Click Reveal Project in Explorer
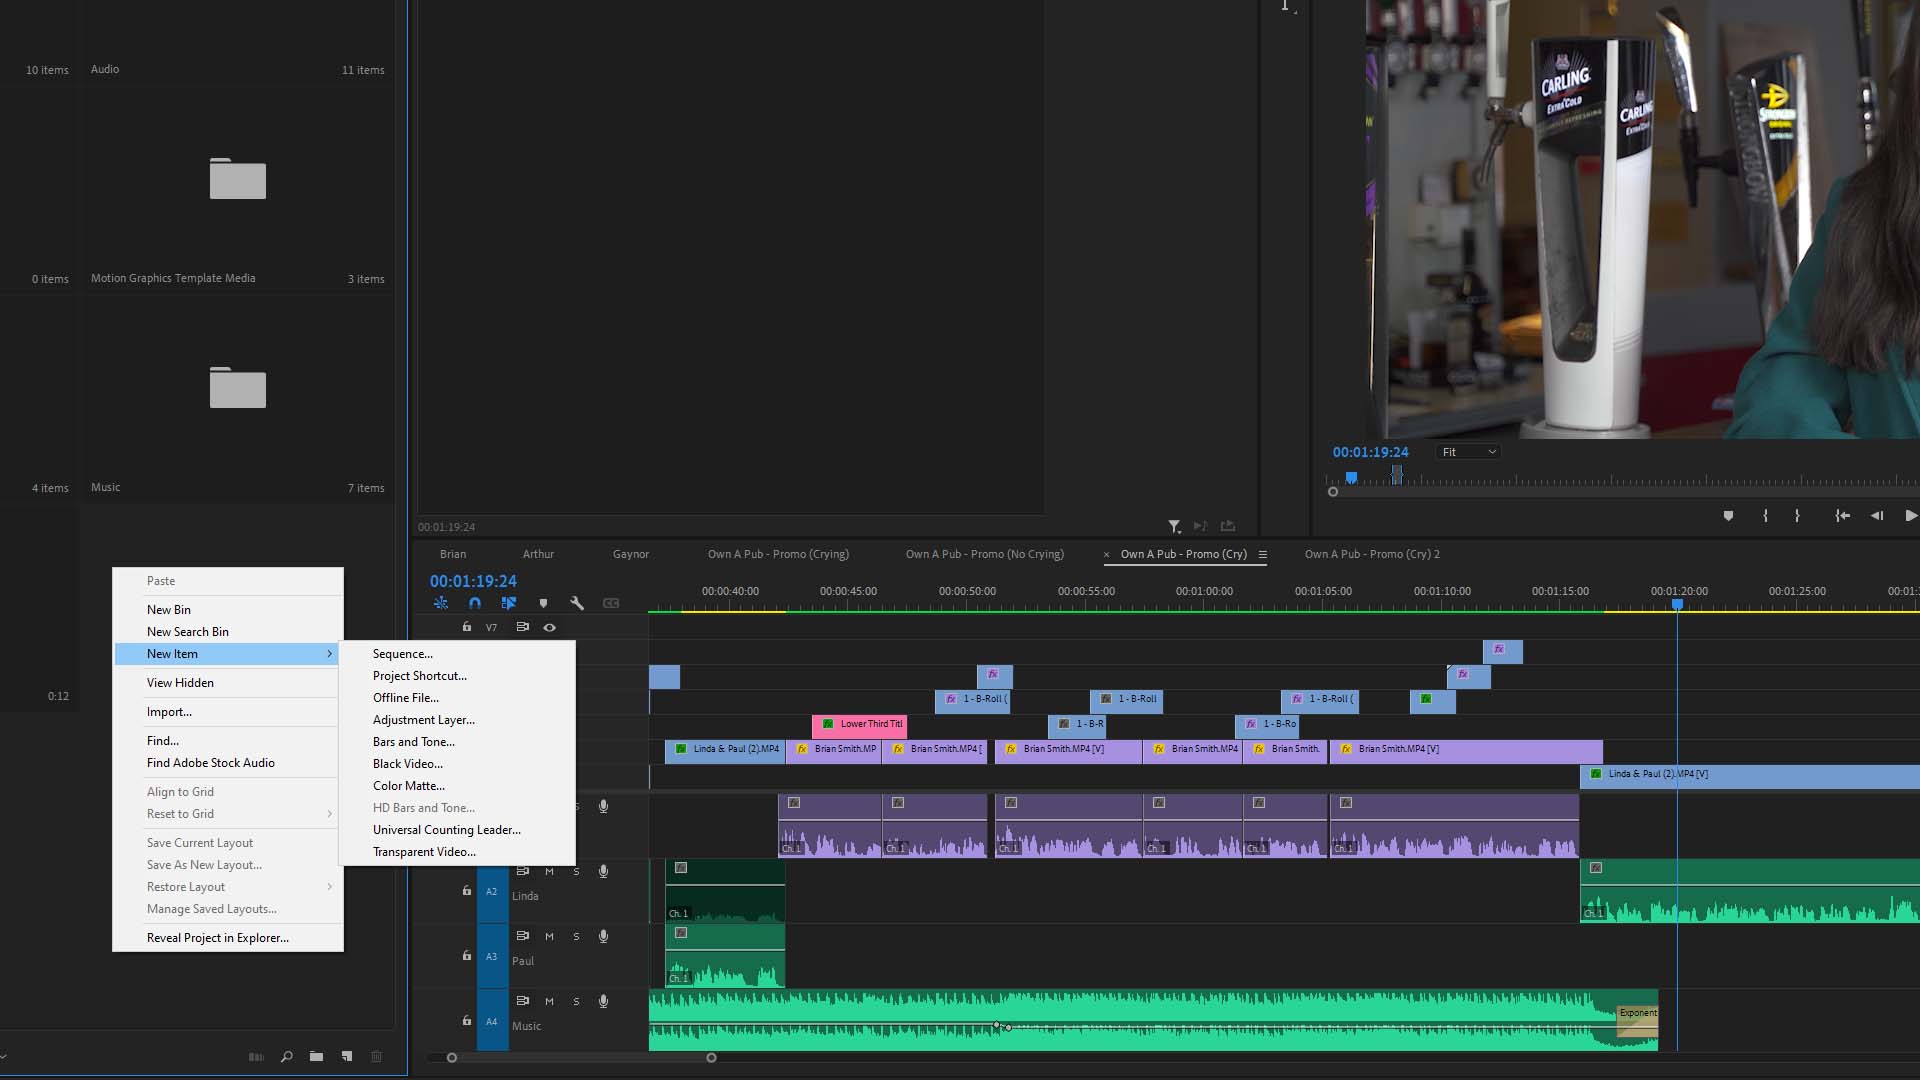Viewport: 1920px width, 1080px height. pos(217,937)
